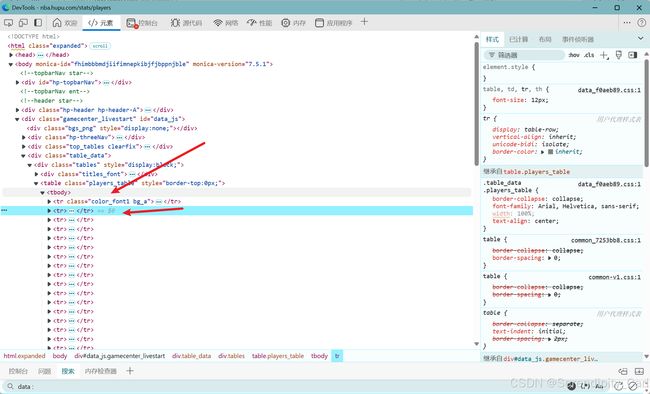Screen dimensions: 650x394
Task: Open data_f0aeb89.css:1 link for .players_table rule
Action: click(x=609, y=184)
